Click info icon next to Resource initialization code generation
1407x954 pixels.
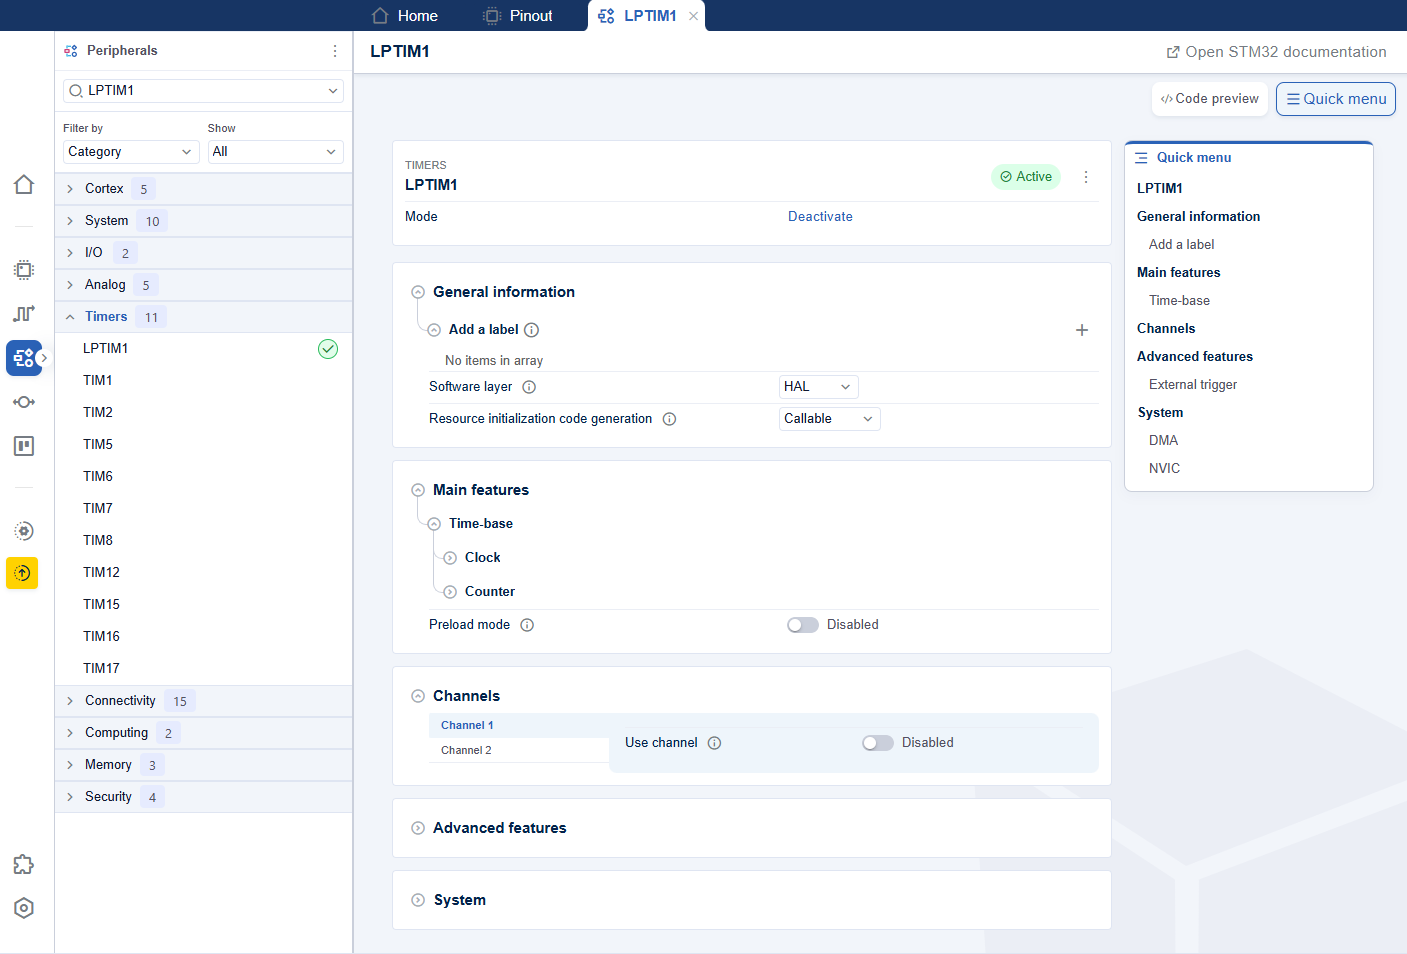[670, 419]
